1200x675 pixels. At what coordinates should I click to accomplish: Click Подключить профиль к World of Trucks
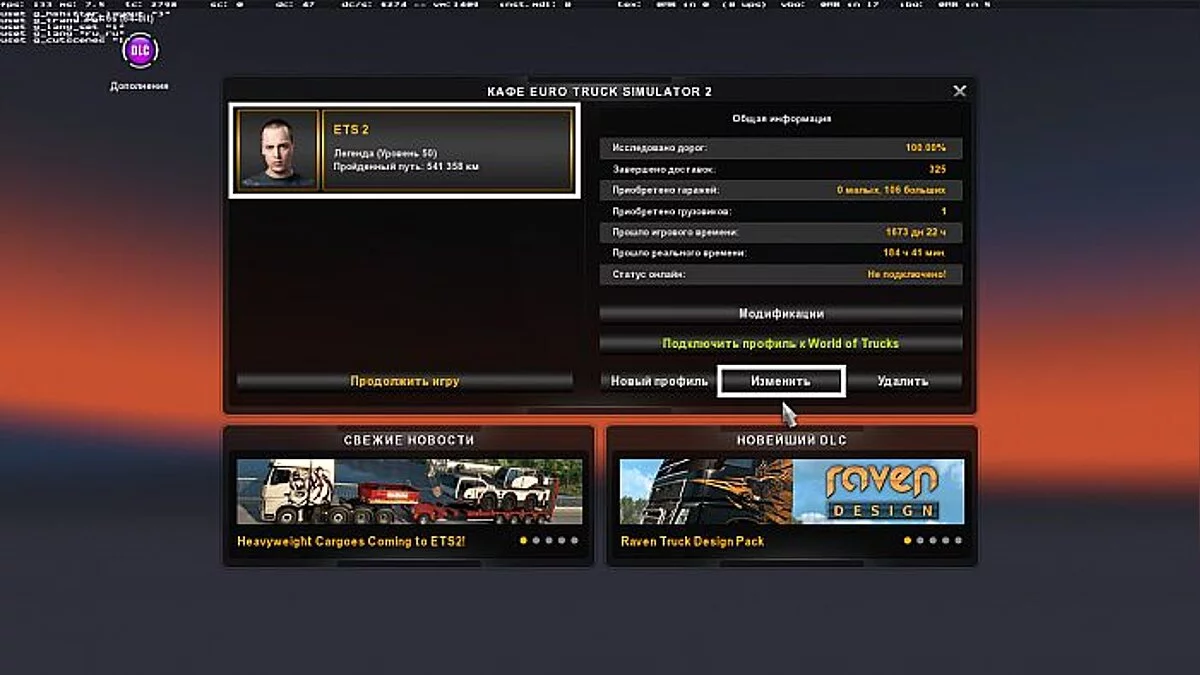point(780,341)
